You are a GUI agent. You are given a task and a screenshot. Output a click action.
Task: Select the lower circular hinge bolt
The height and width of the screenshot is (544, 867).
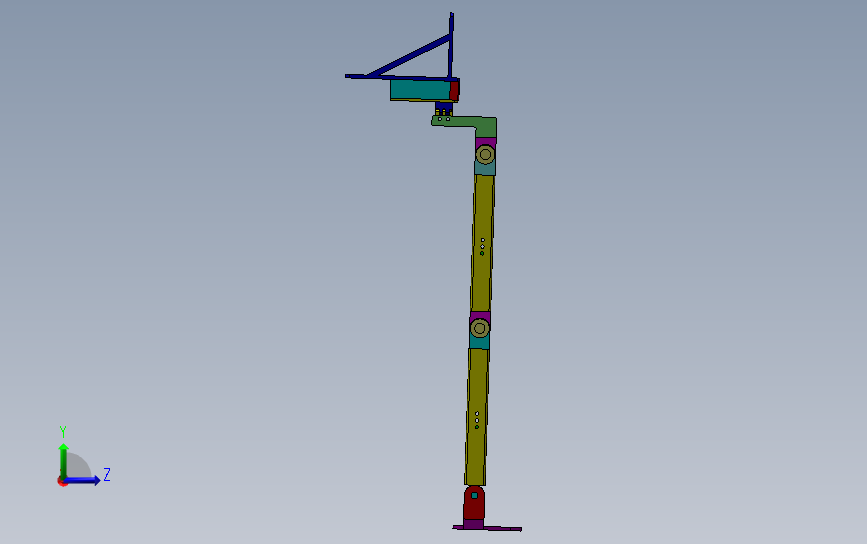[x=480, y=328]
